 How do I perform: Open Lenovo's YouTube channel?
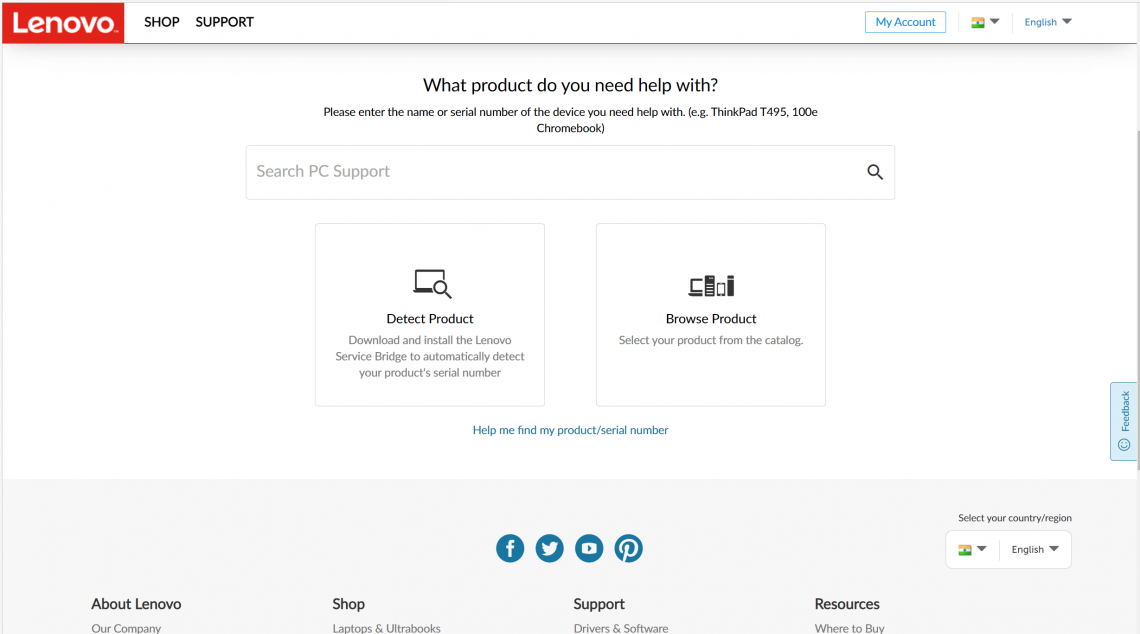(x=589, y=548)
